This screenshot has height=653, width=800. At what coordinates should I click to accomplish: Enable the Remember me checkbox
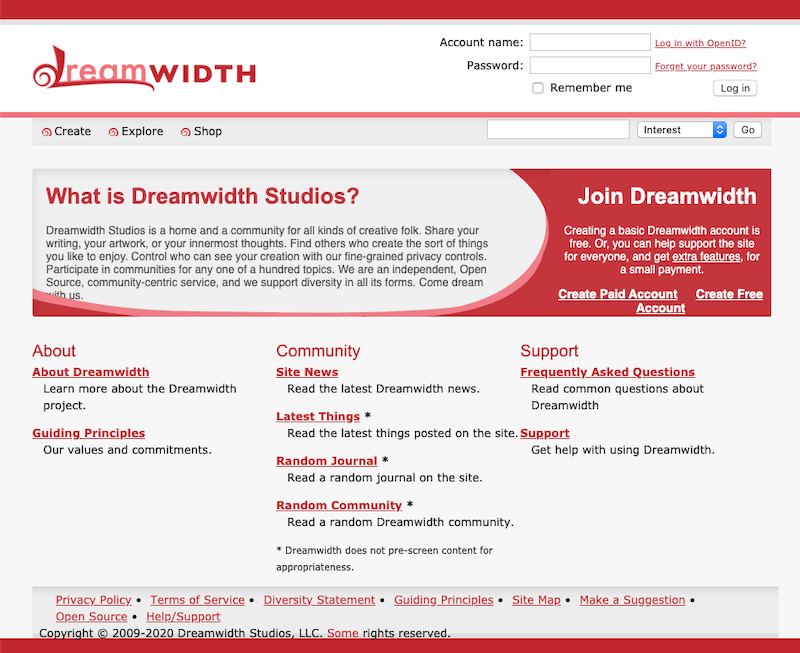tap(538, 88)
